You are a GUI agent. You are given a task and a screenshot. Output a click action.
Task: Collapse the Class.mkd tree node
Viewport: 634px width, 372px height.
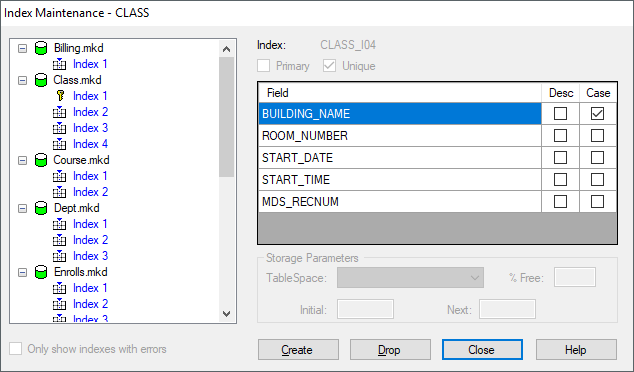pyautogui.click(x=23, y=80)
